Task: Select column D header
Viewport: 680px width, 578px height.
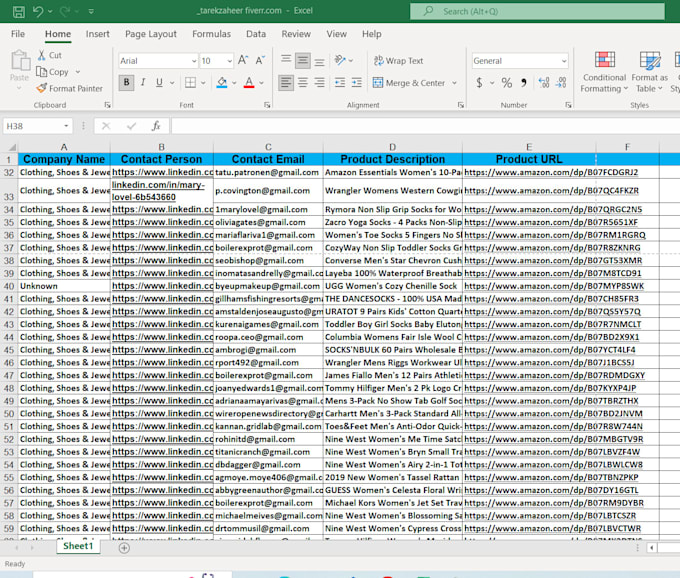Action: click(x=392, y=147)
